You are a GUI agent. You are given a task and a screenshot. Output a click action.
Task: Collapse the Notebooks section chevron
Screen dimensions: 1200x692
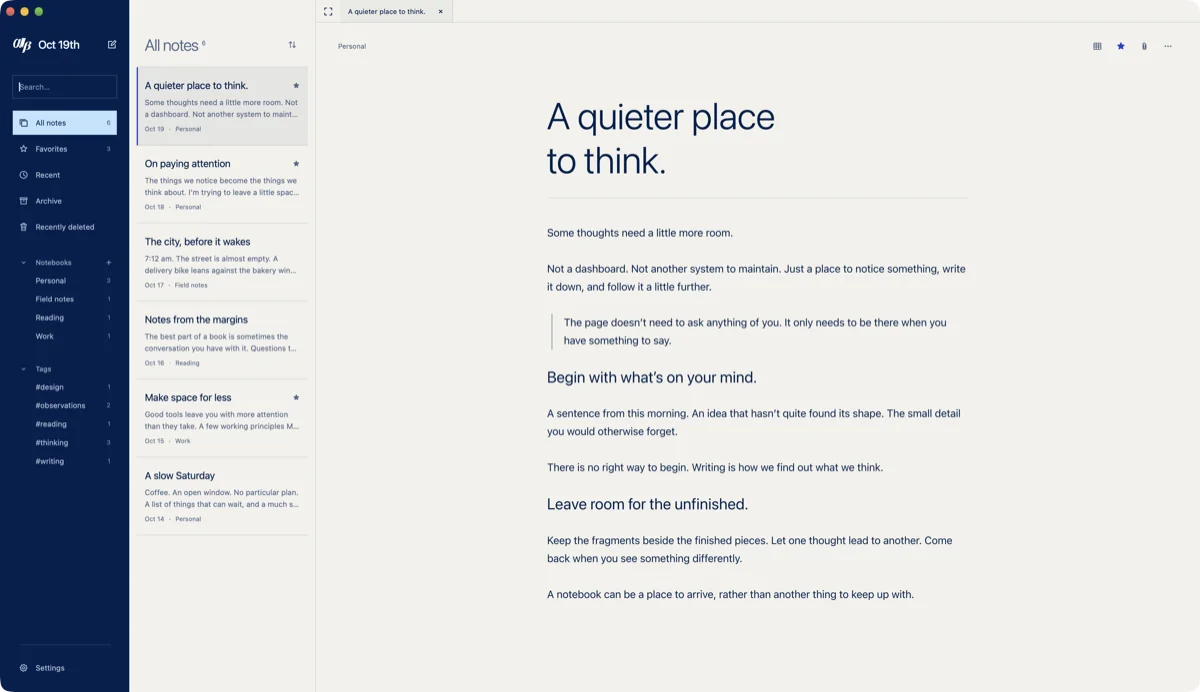24,263
